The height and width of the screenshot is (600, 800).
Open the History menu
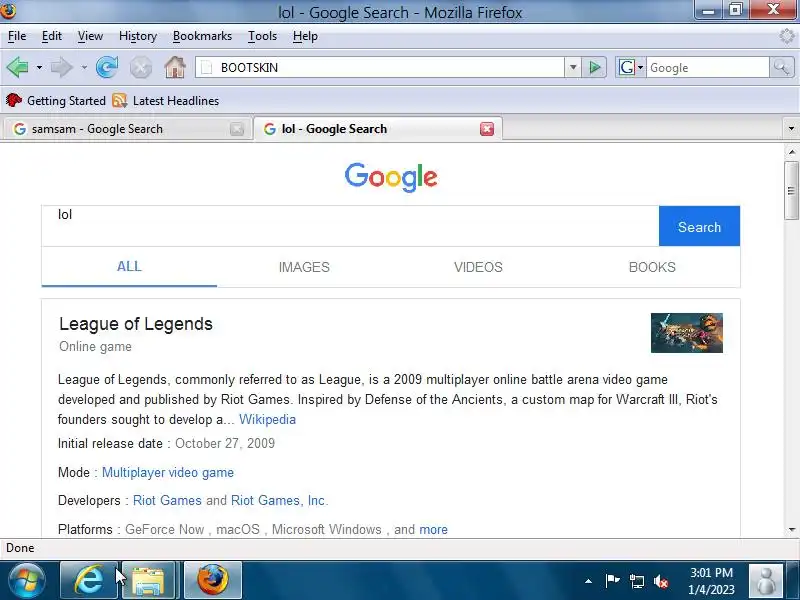coord(138,36)
